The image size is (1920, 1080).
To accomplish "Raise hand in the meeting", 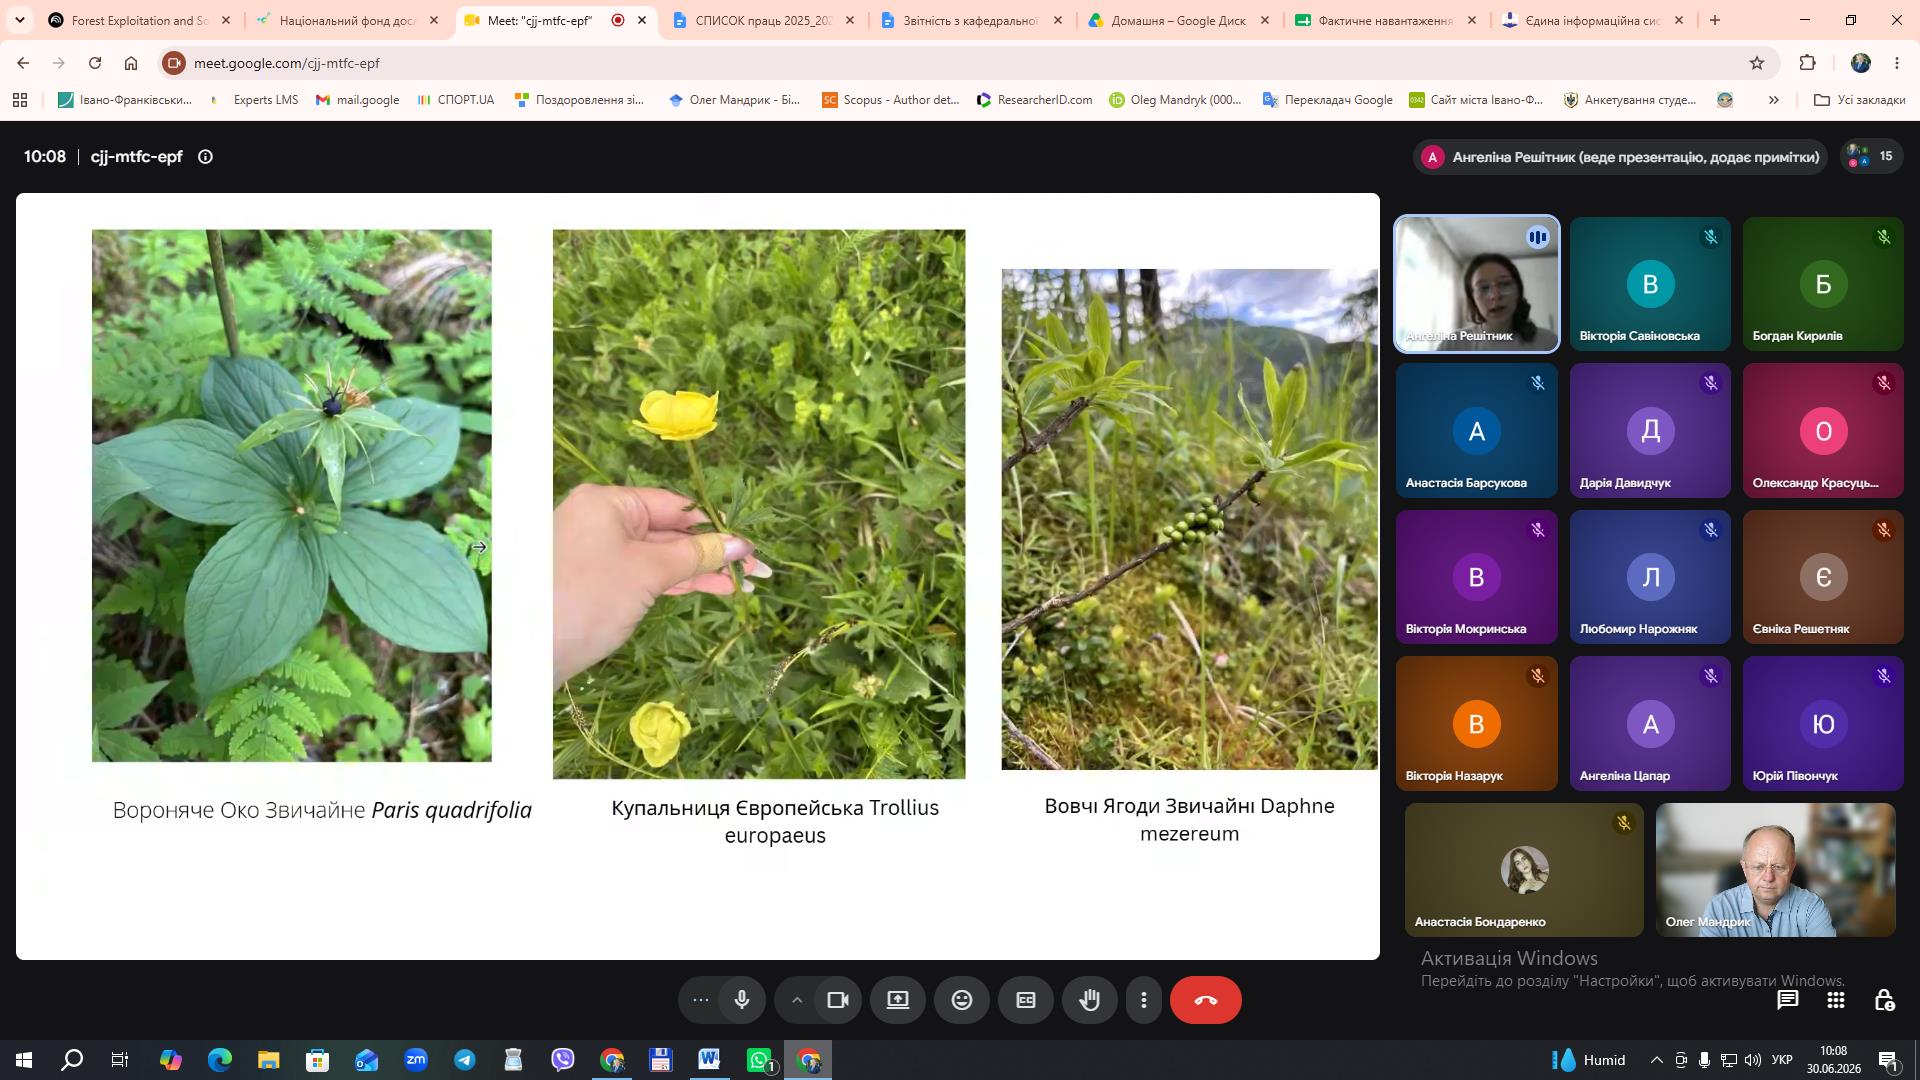I will [1089, 1000].
